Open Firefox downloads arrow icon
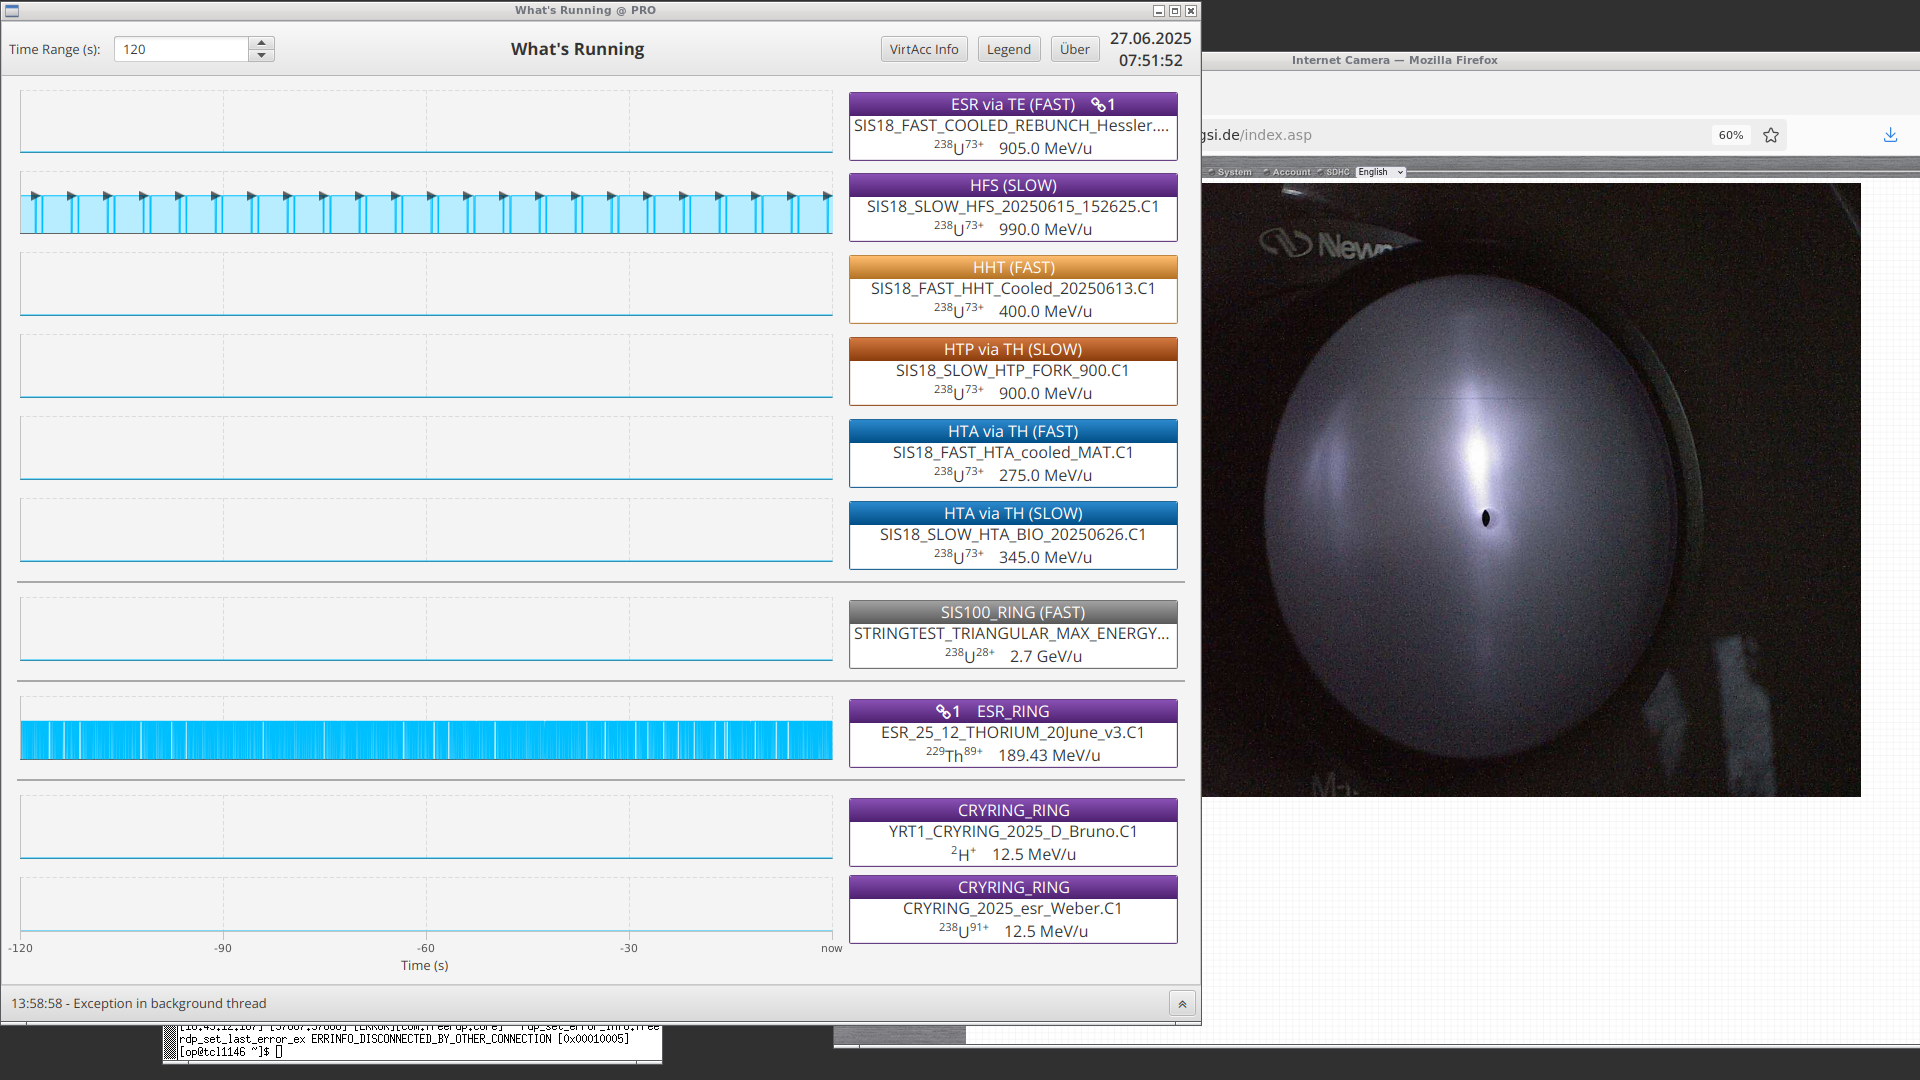Screen dimensions: 1920x1080 [1890, 135]
